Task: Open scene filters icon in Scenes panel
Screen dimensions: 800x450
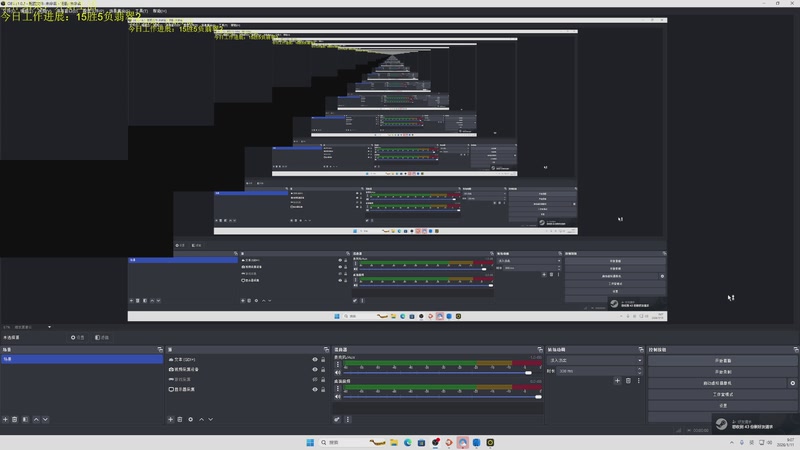Action: [25, 419]
